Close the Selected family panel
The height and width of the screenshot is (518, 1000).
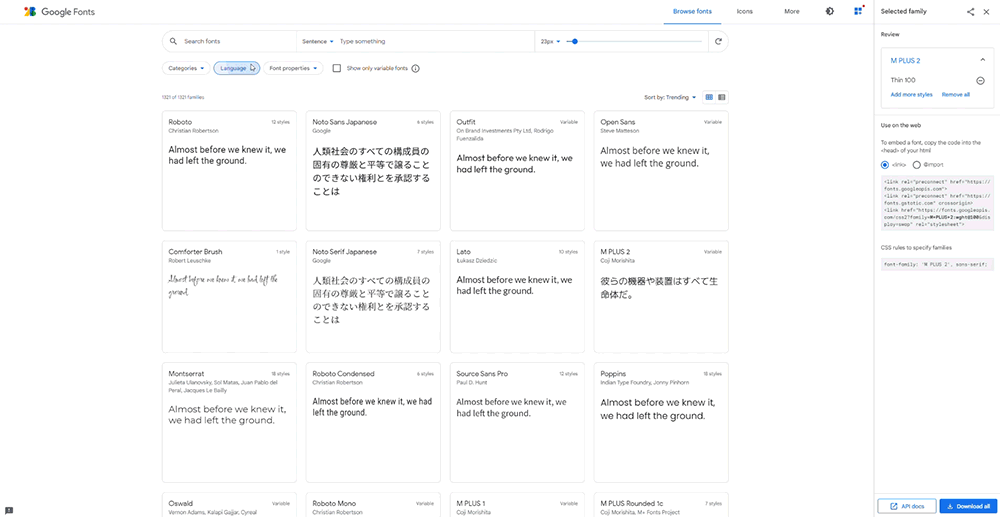coord(987,11)
